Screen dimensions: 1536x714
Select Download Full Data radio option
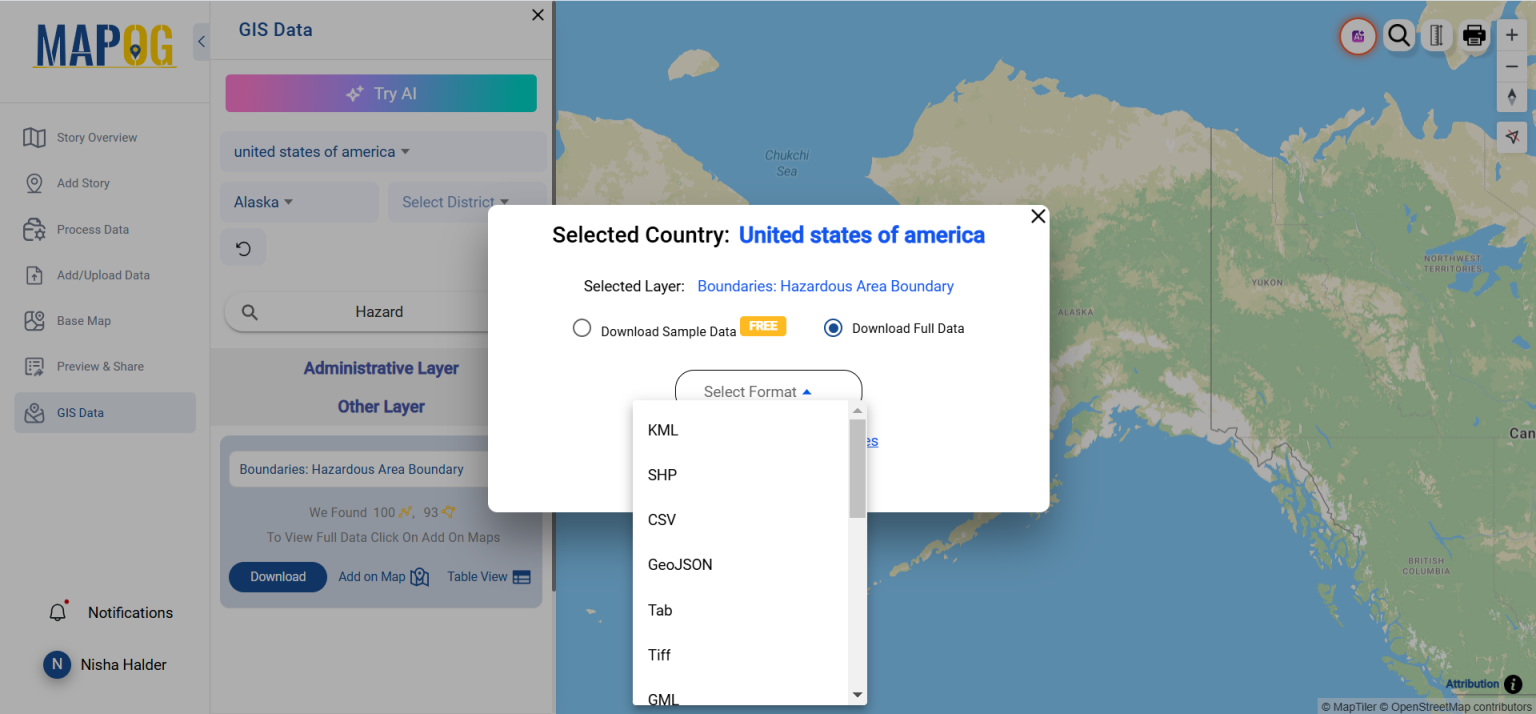833,328
